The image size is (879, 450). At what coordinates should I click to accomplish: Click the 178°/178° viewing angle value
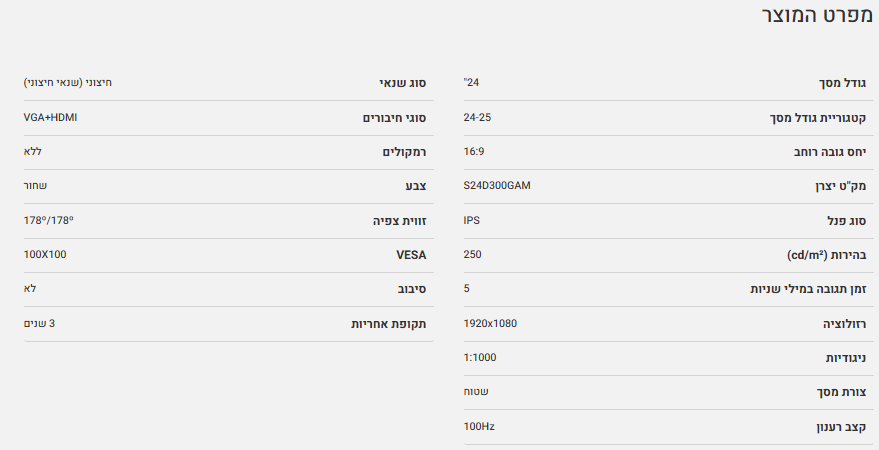pyautogui.click(x=49, y=220)
